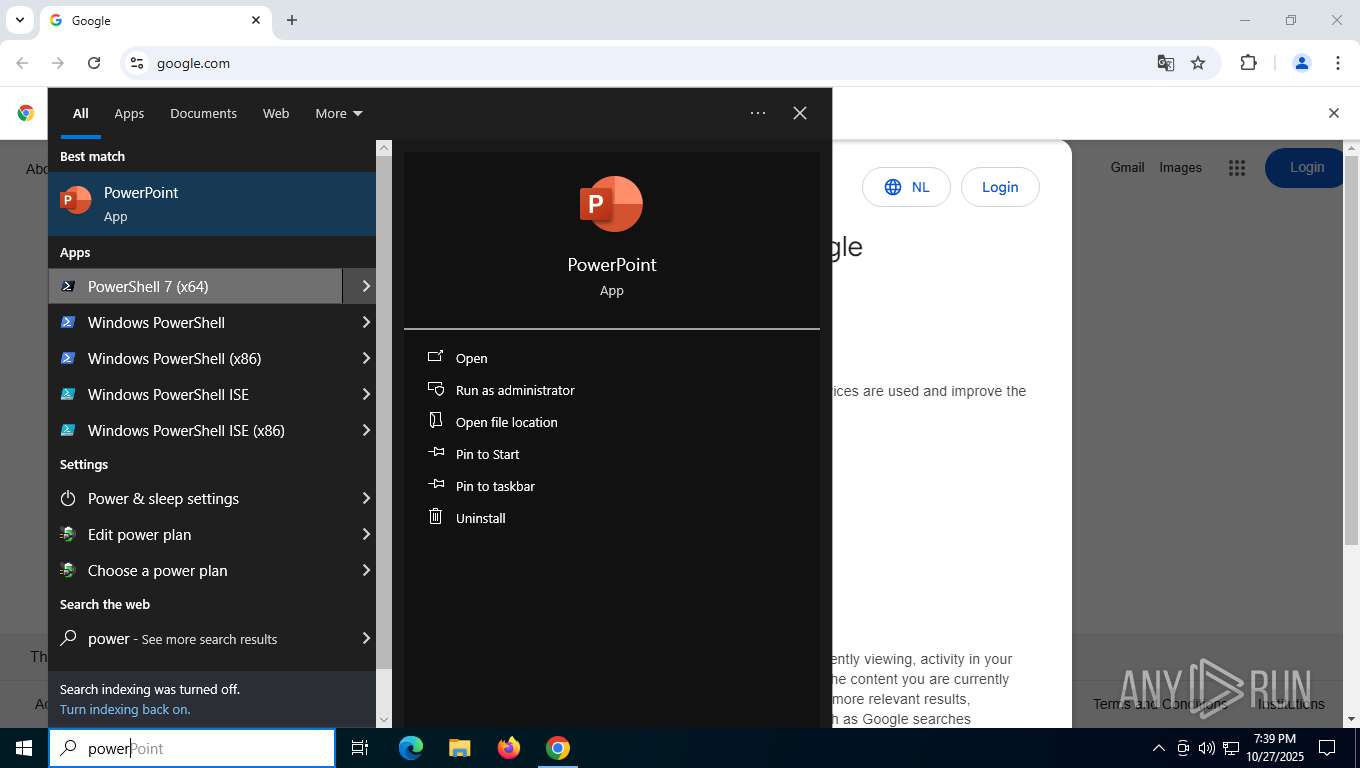Click the web search magnifier icon for power
This screenshot has height=768, width=1360.
click(68, 638)
